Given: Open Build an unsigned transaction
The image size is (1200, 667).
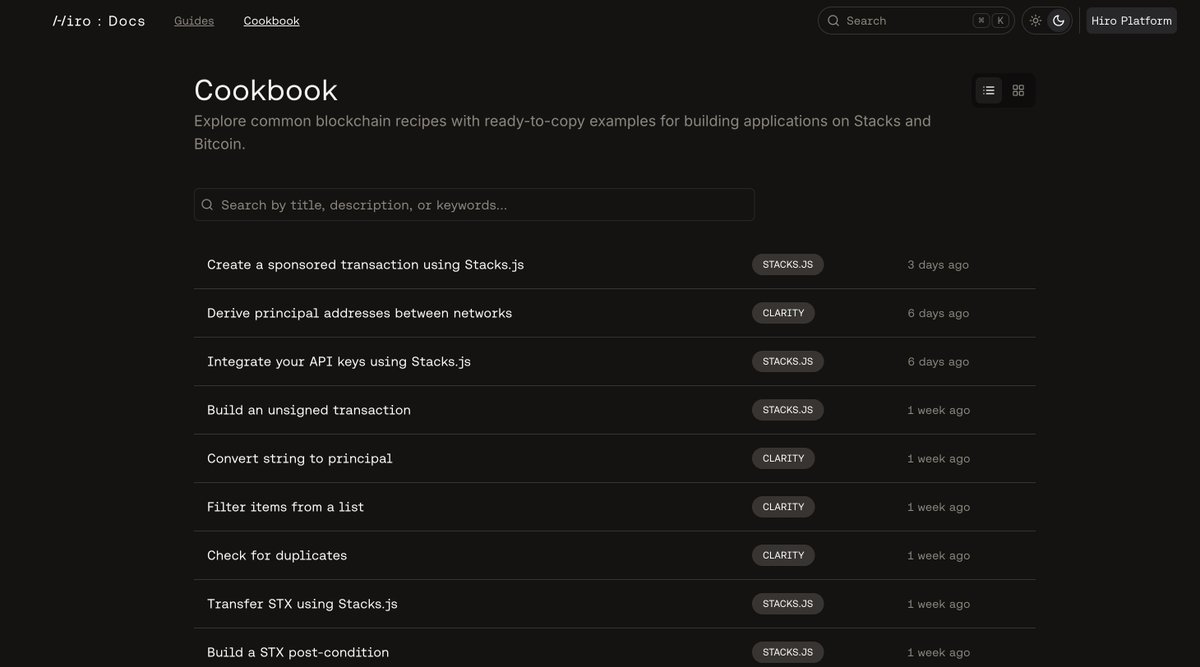Looking at the screenshot, I should 309,409.
